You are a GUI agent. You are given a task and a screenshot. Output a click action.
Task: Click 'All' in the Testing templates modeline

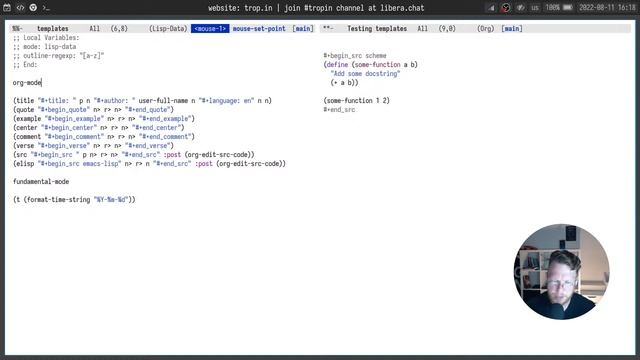pyautogui.click(x=422, y=29)
